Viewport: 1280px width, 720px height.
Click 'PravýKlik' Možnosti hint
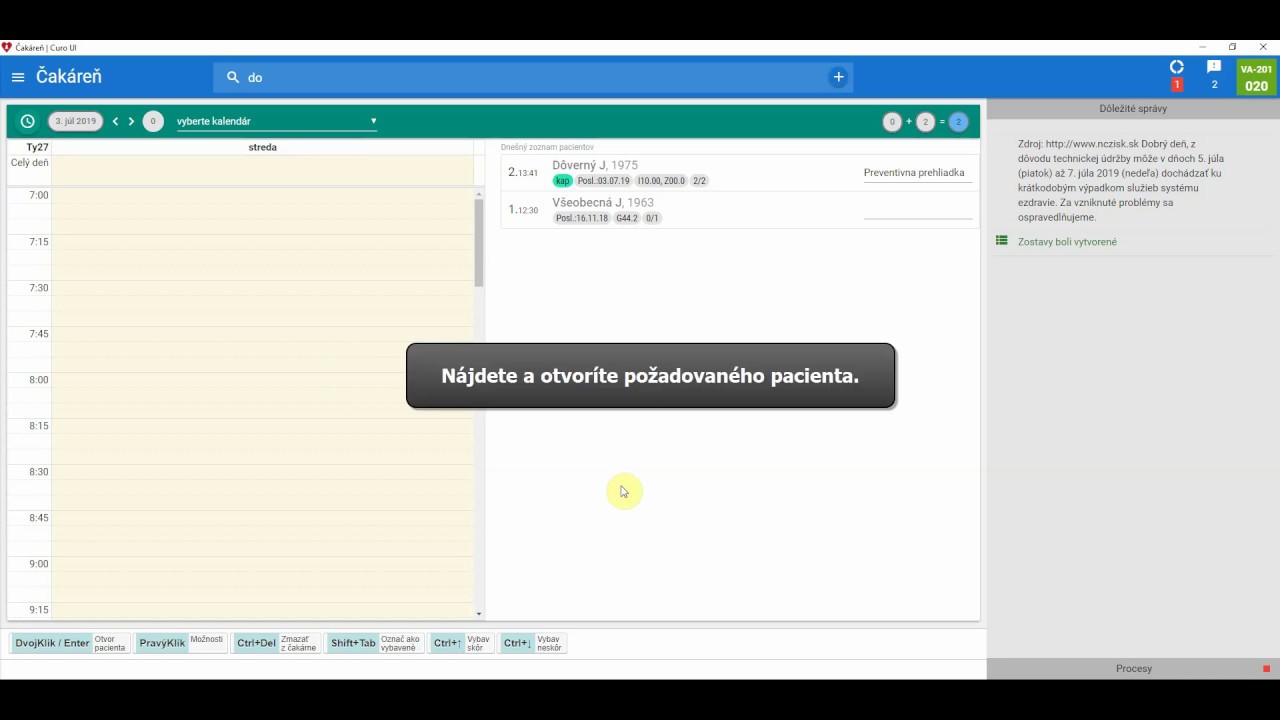pyautogui.click(x=180, y=643)
